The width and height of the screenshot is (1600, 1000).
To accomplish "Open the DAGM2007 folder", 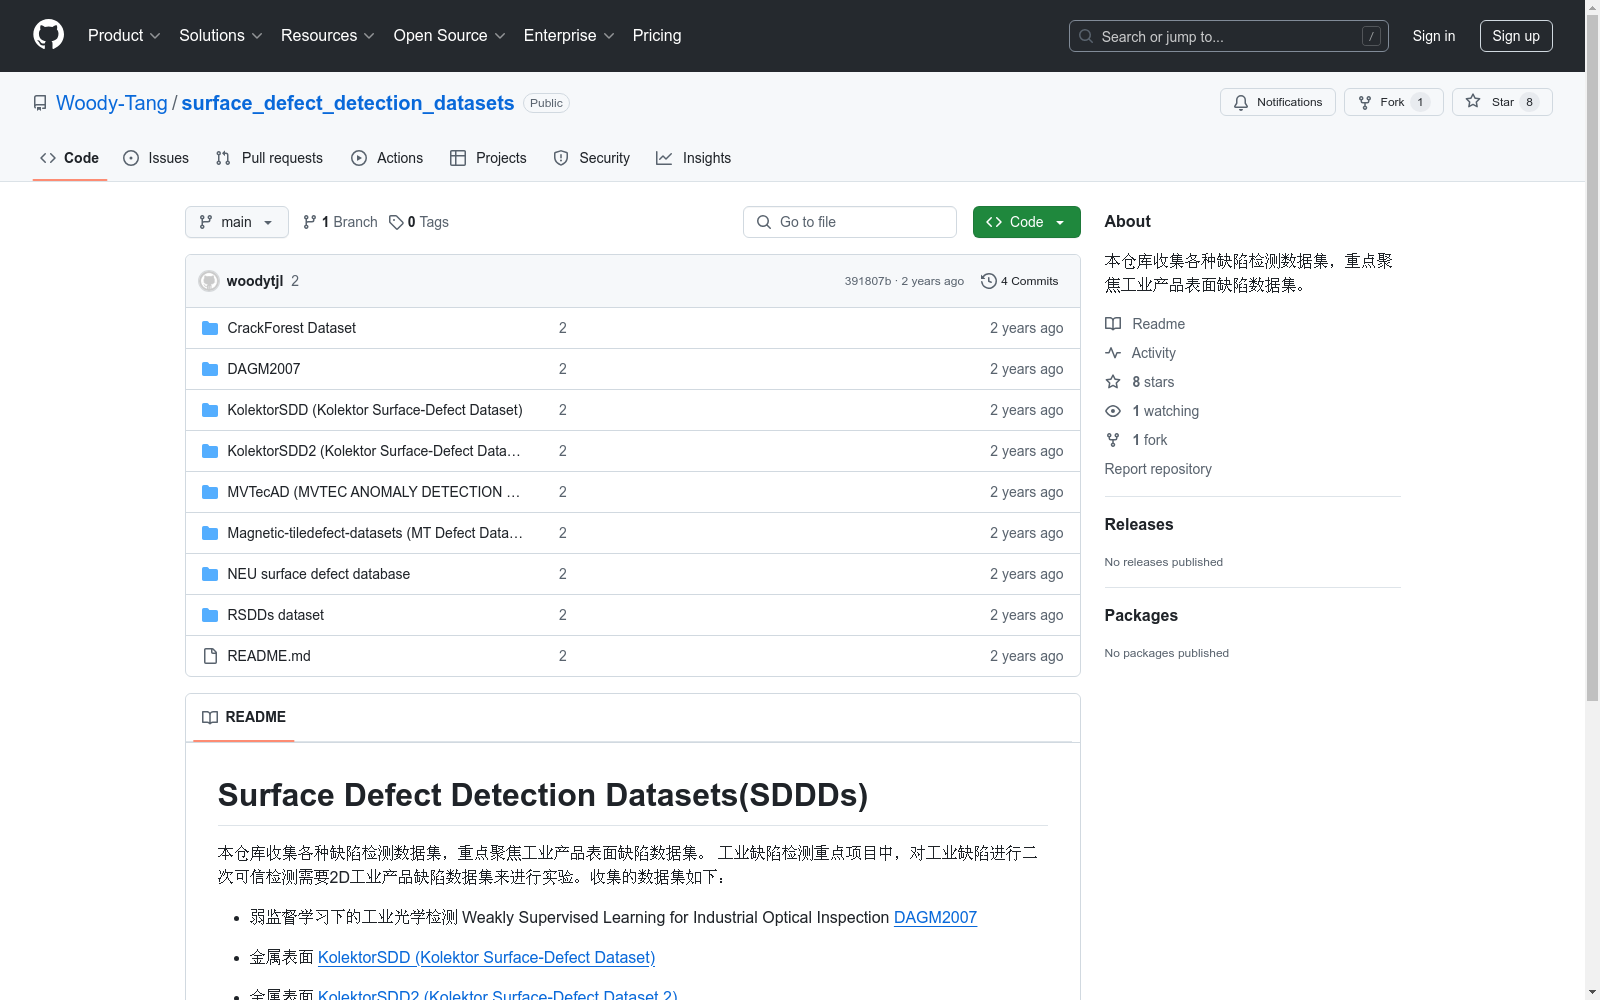I will (264, 369).
